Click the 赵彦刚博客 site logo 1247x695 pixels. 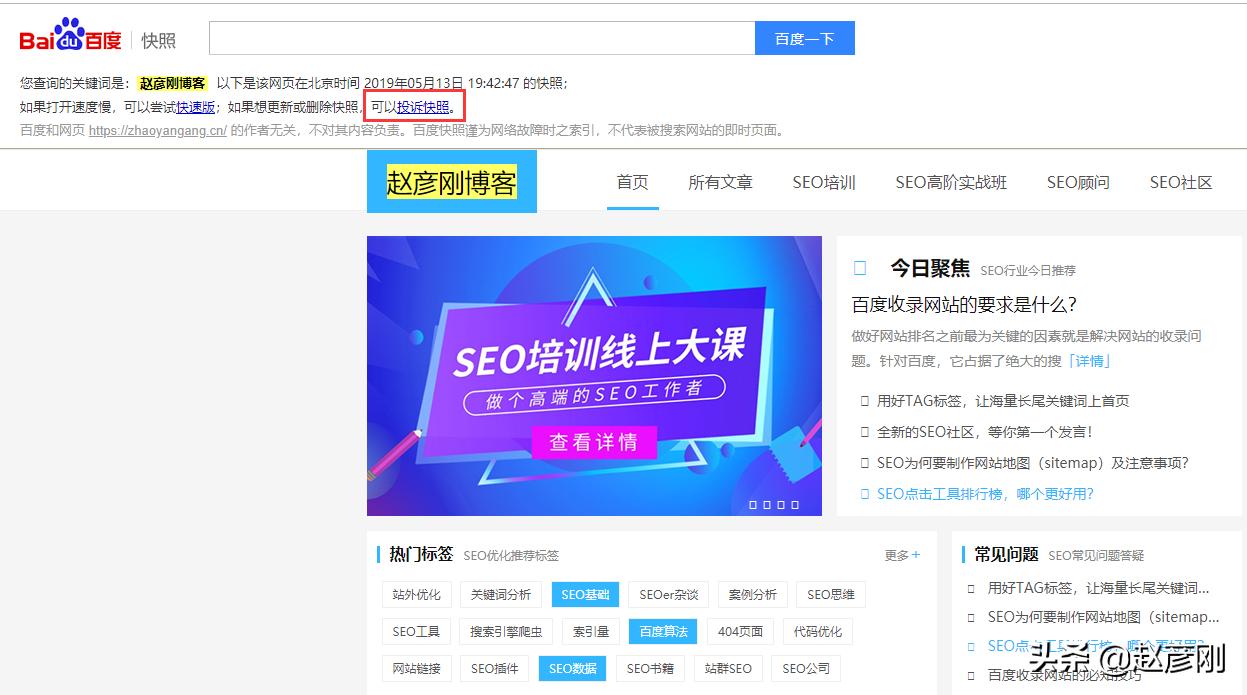(451, 181)
